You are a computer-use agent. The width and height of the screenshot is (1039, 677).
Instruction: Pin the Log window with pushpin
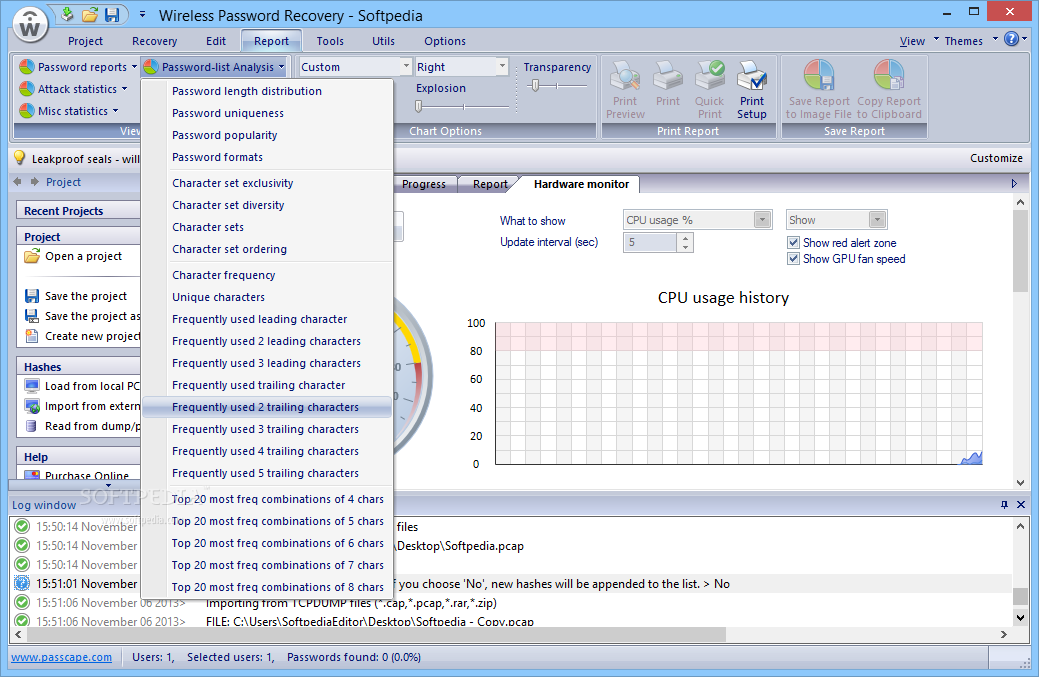pos(1005,505)
